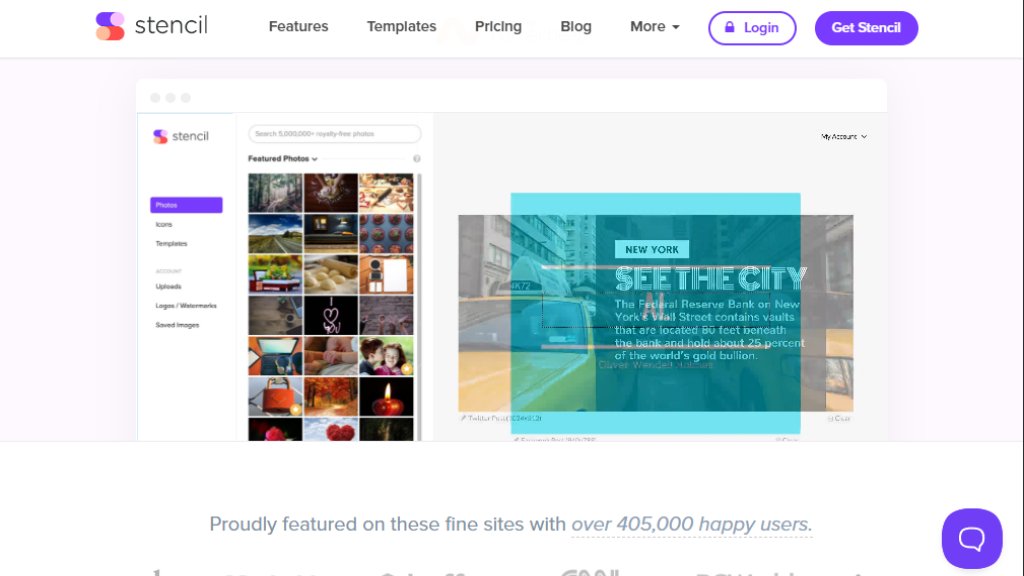
Task: Expand the More dropdown menu
Action: coord(654,27)
